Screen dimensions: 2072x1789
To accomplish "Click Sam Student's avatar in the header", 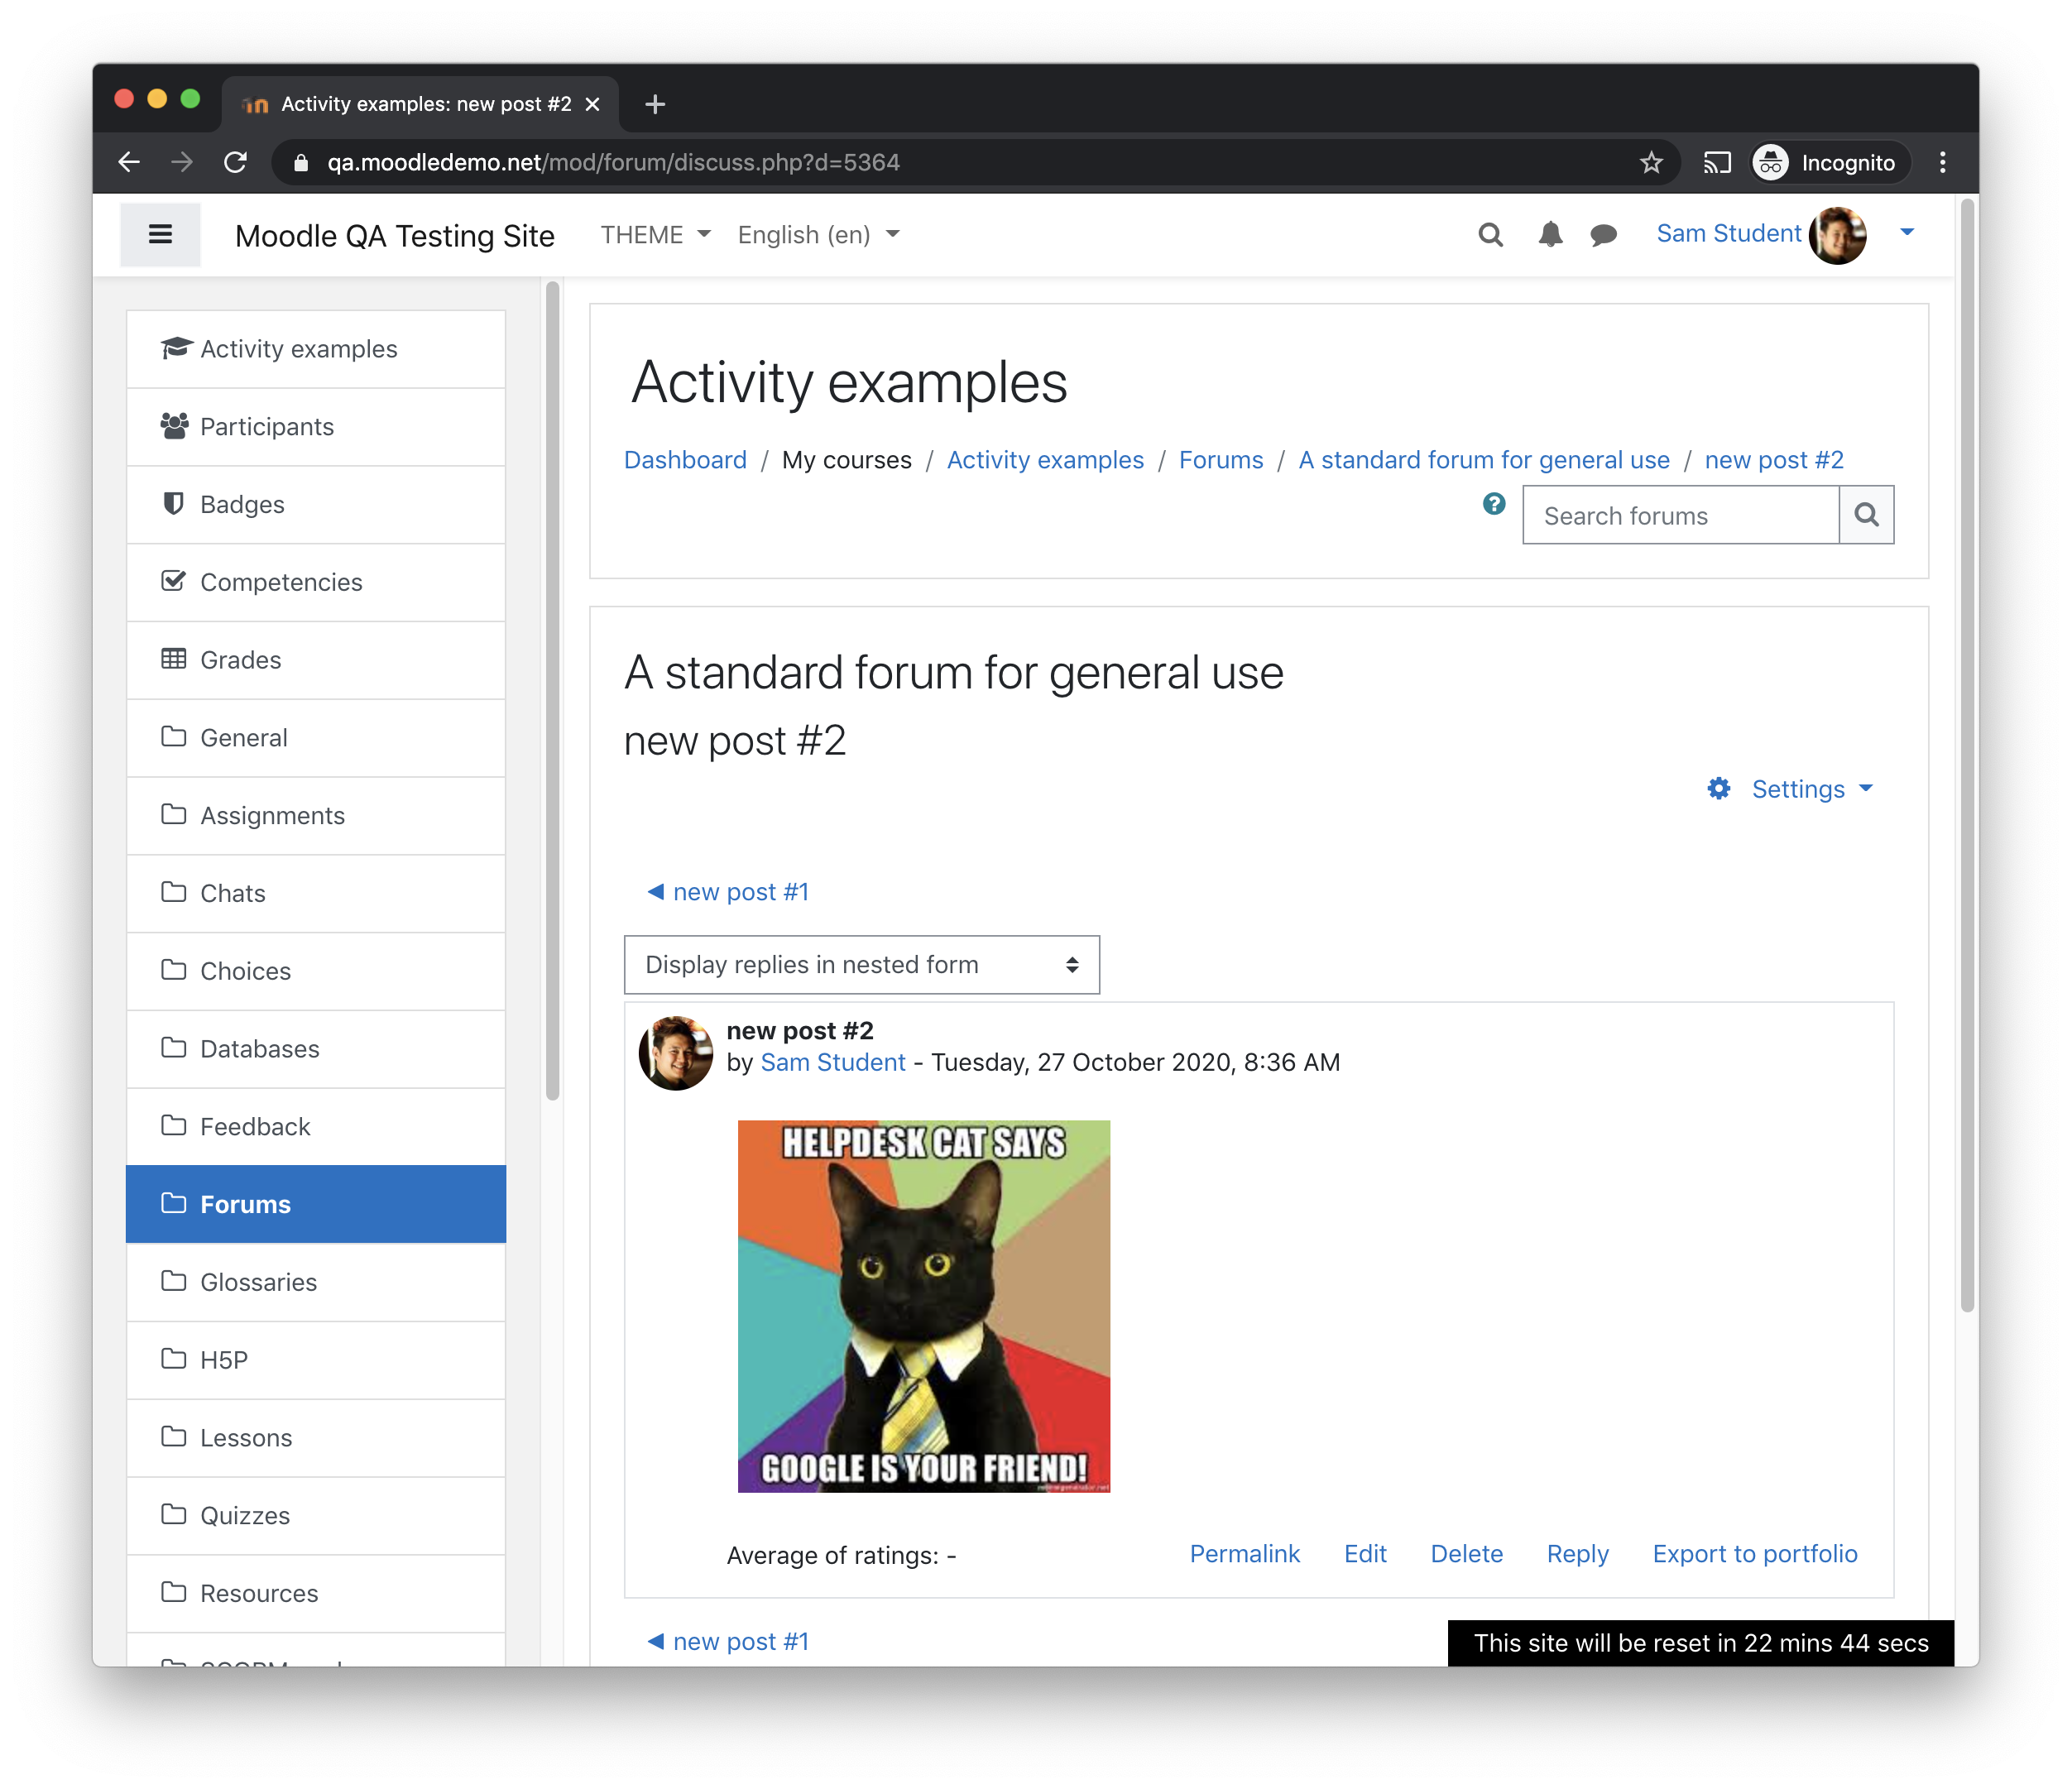I will pyautogui.click(x=1837, y=235).
